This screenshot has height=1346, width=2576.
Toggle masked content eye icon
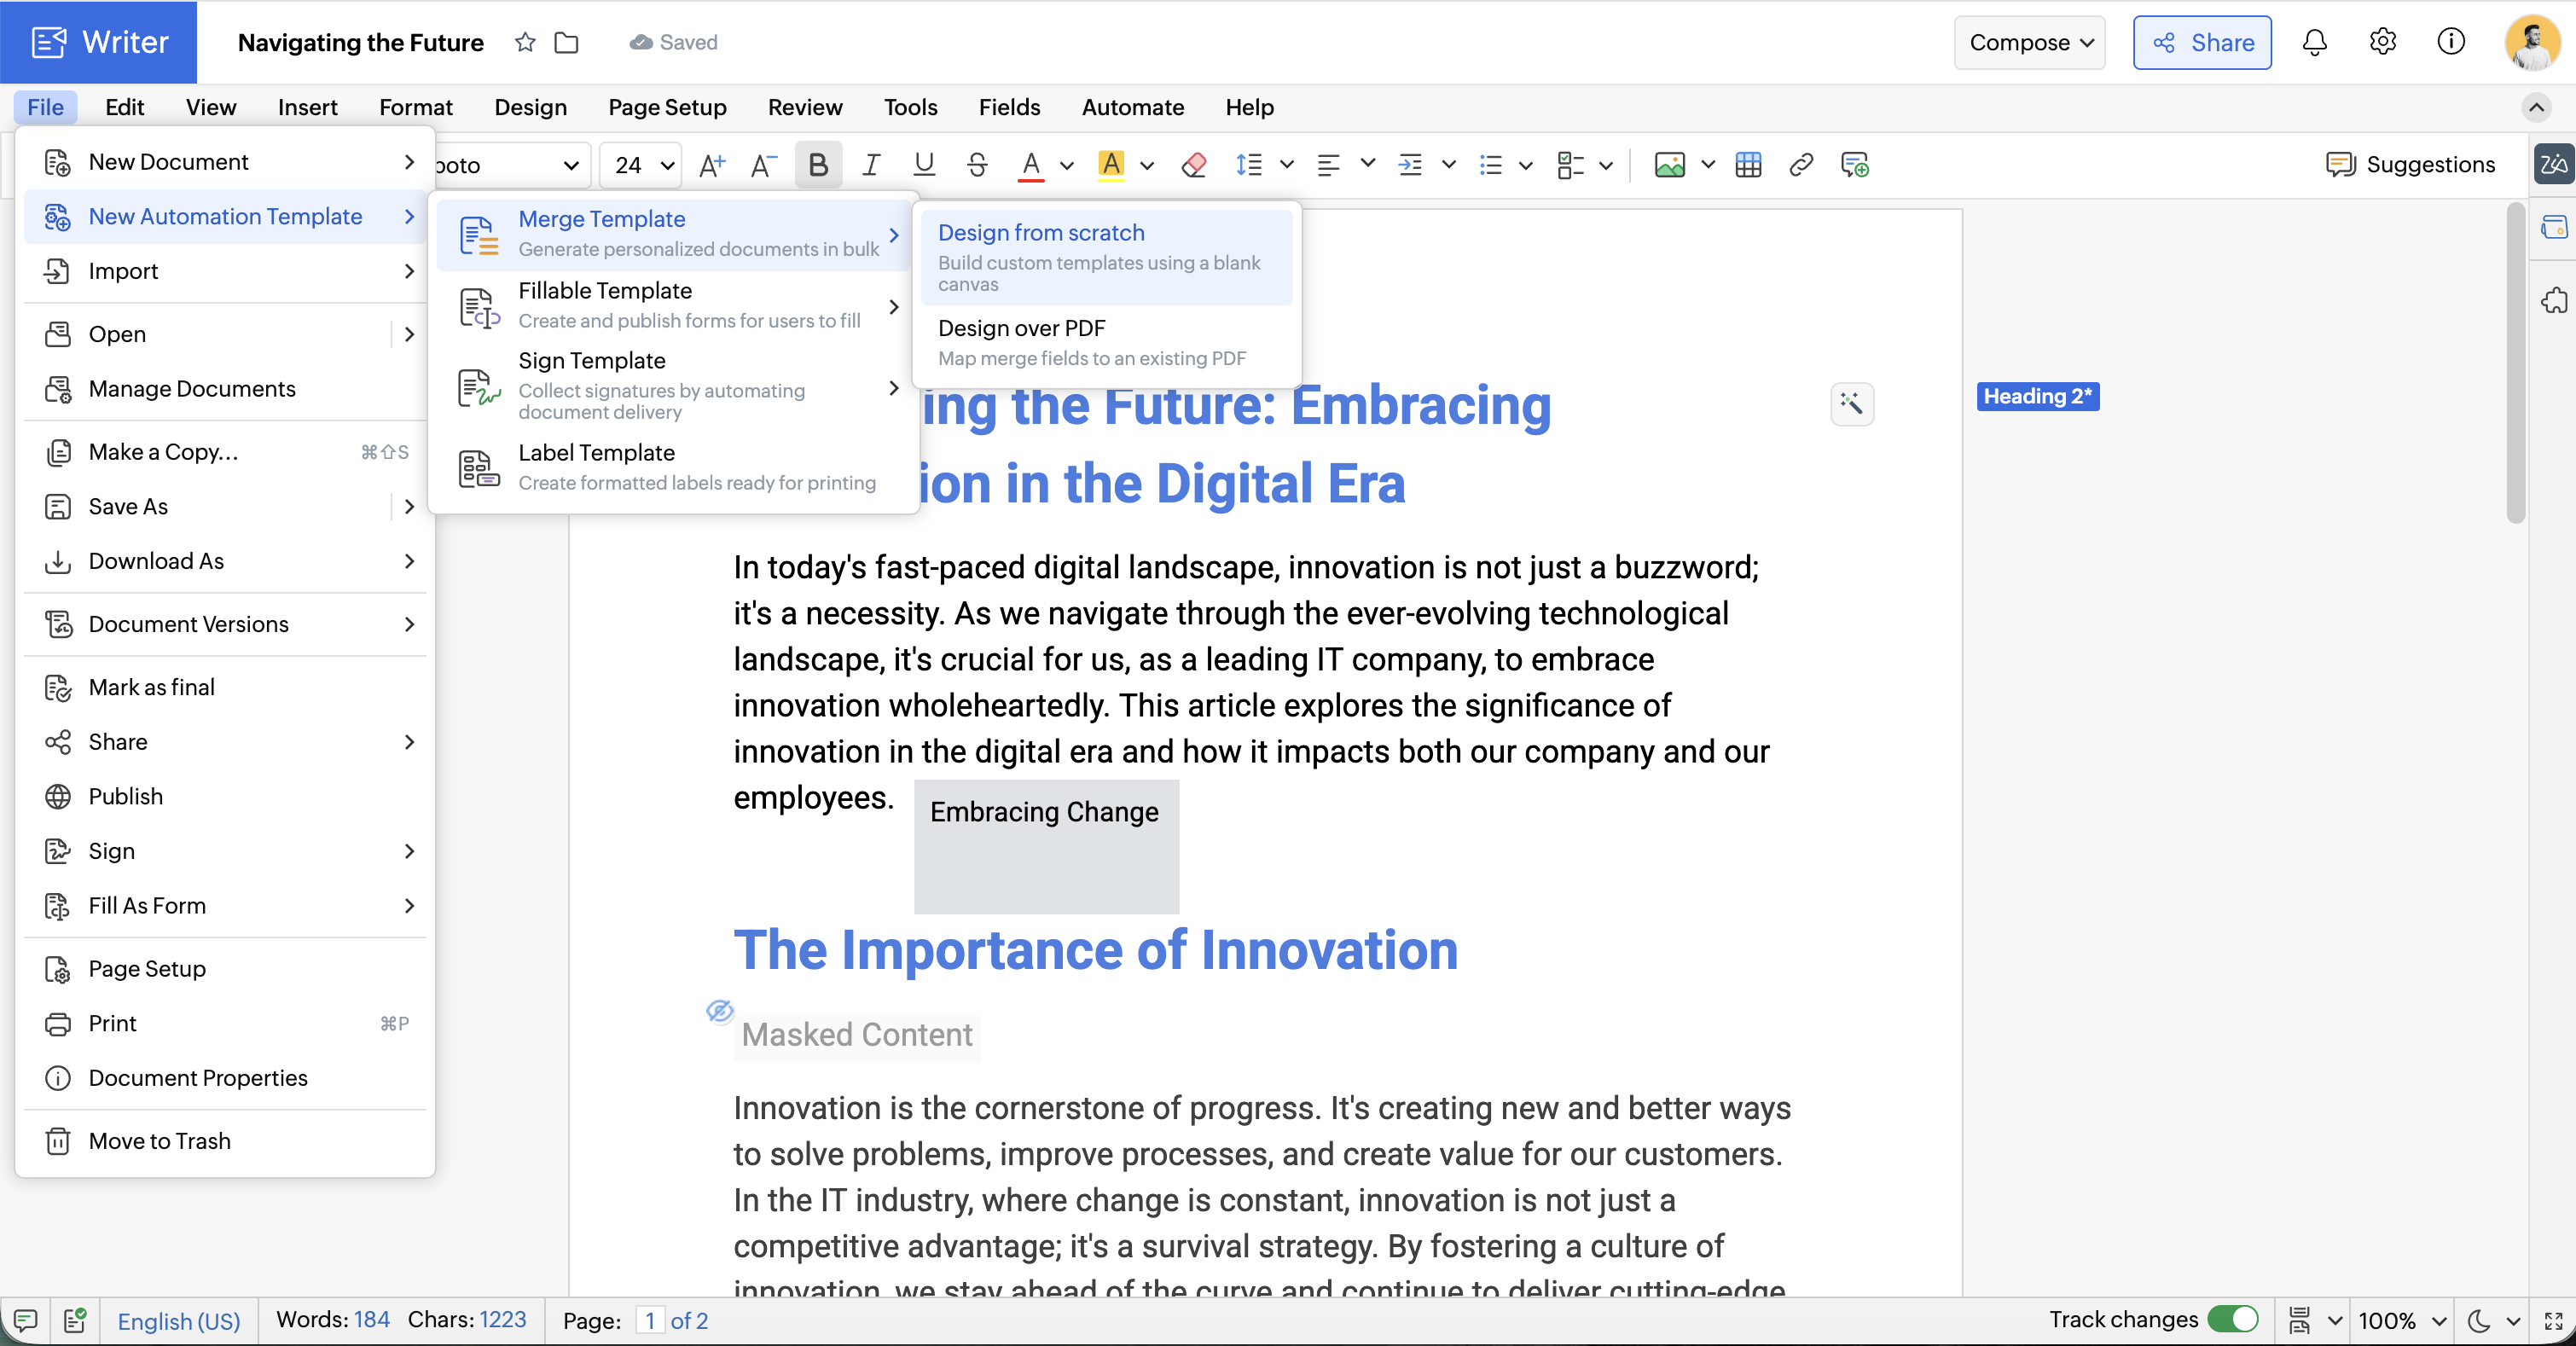click(x=719, y=1011)
